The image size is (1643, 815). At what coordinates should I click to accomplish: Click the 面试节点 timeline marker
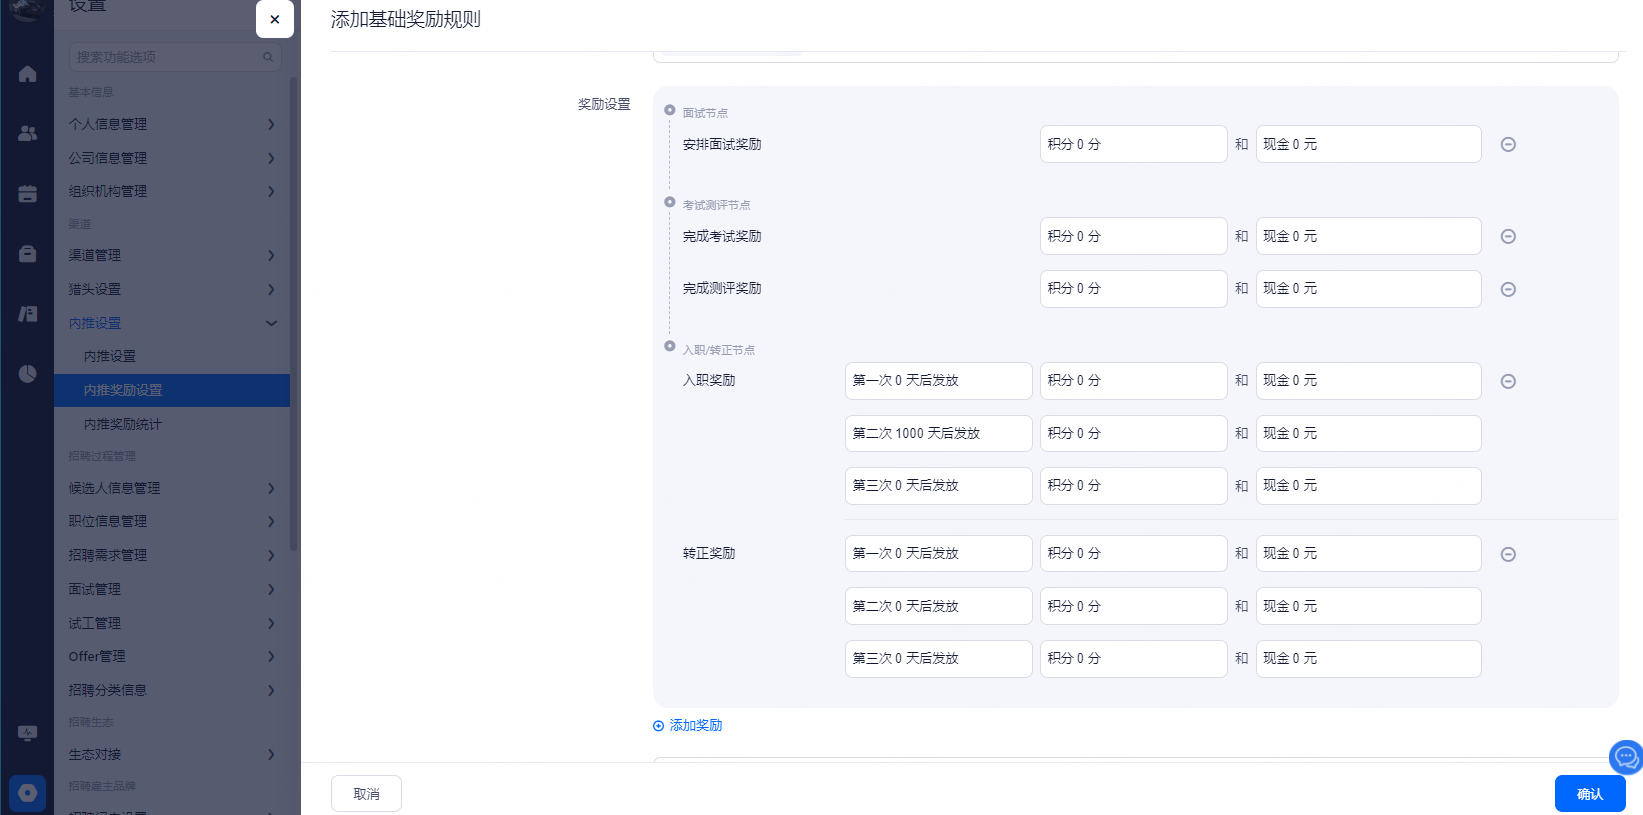tap(670, 110)
